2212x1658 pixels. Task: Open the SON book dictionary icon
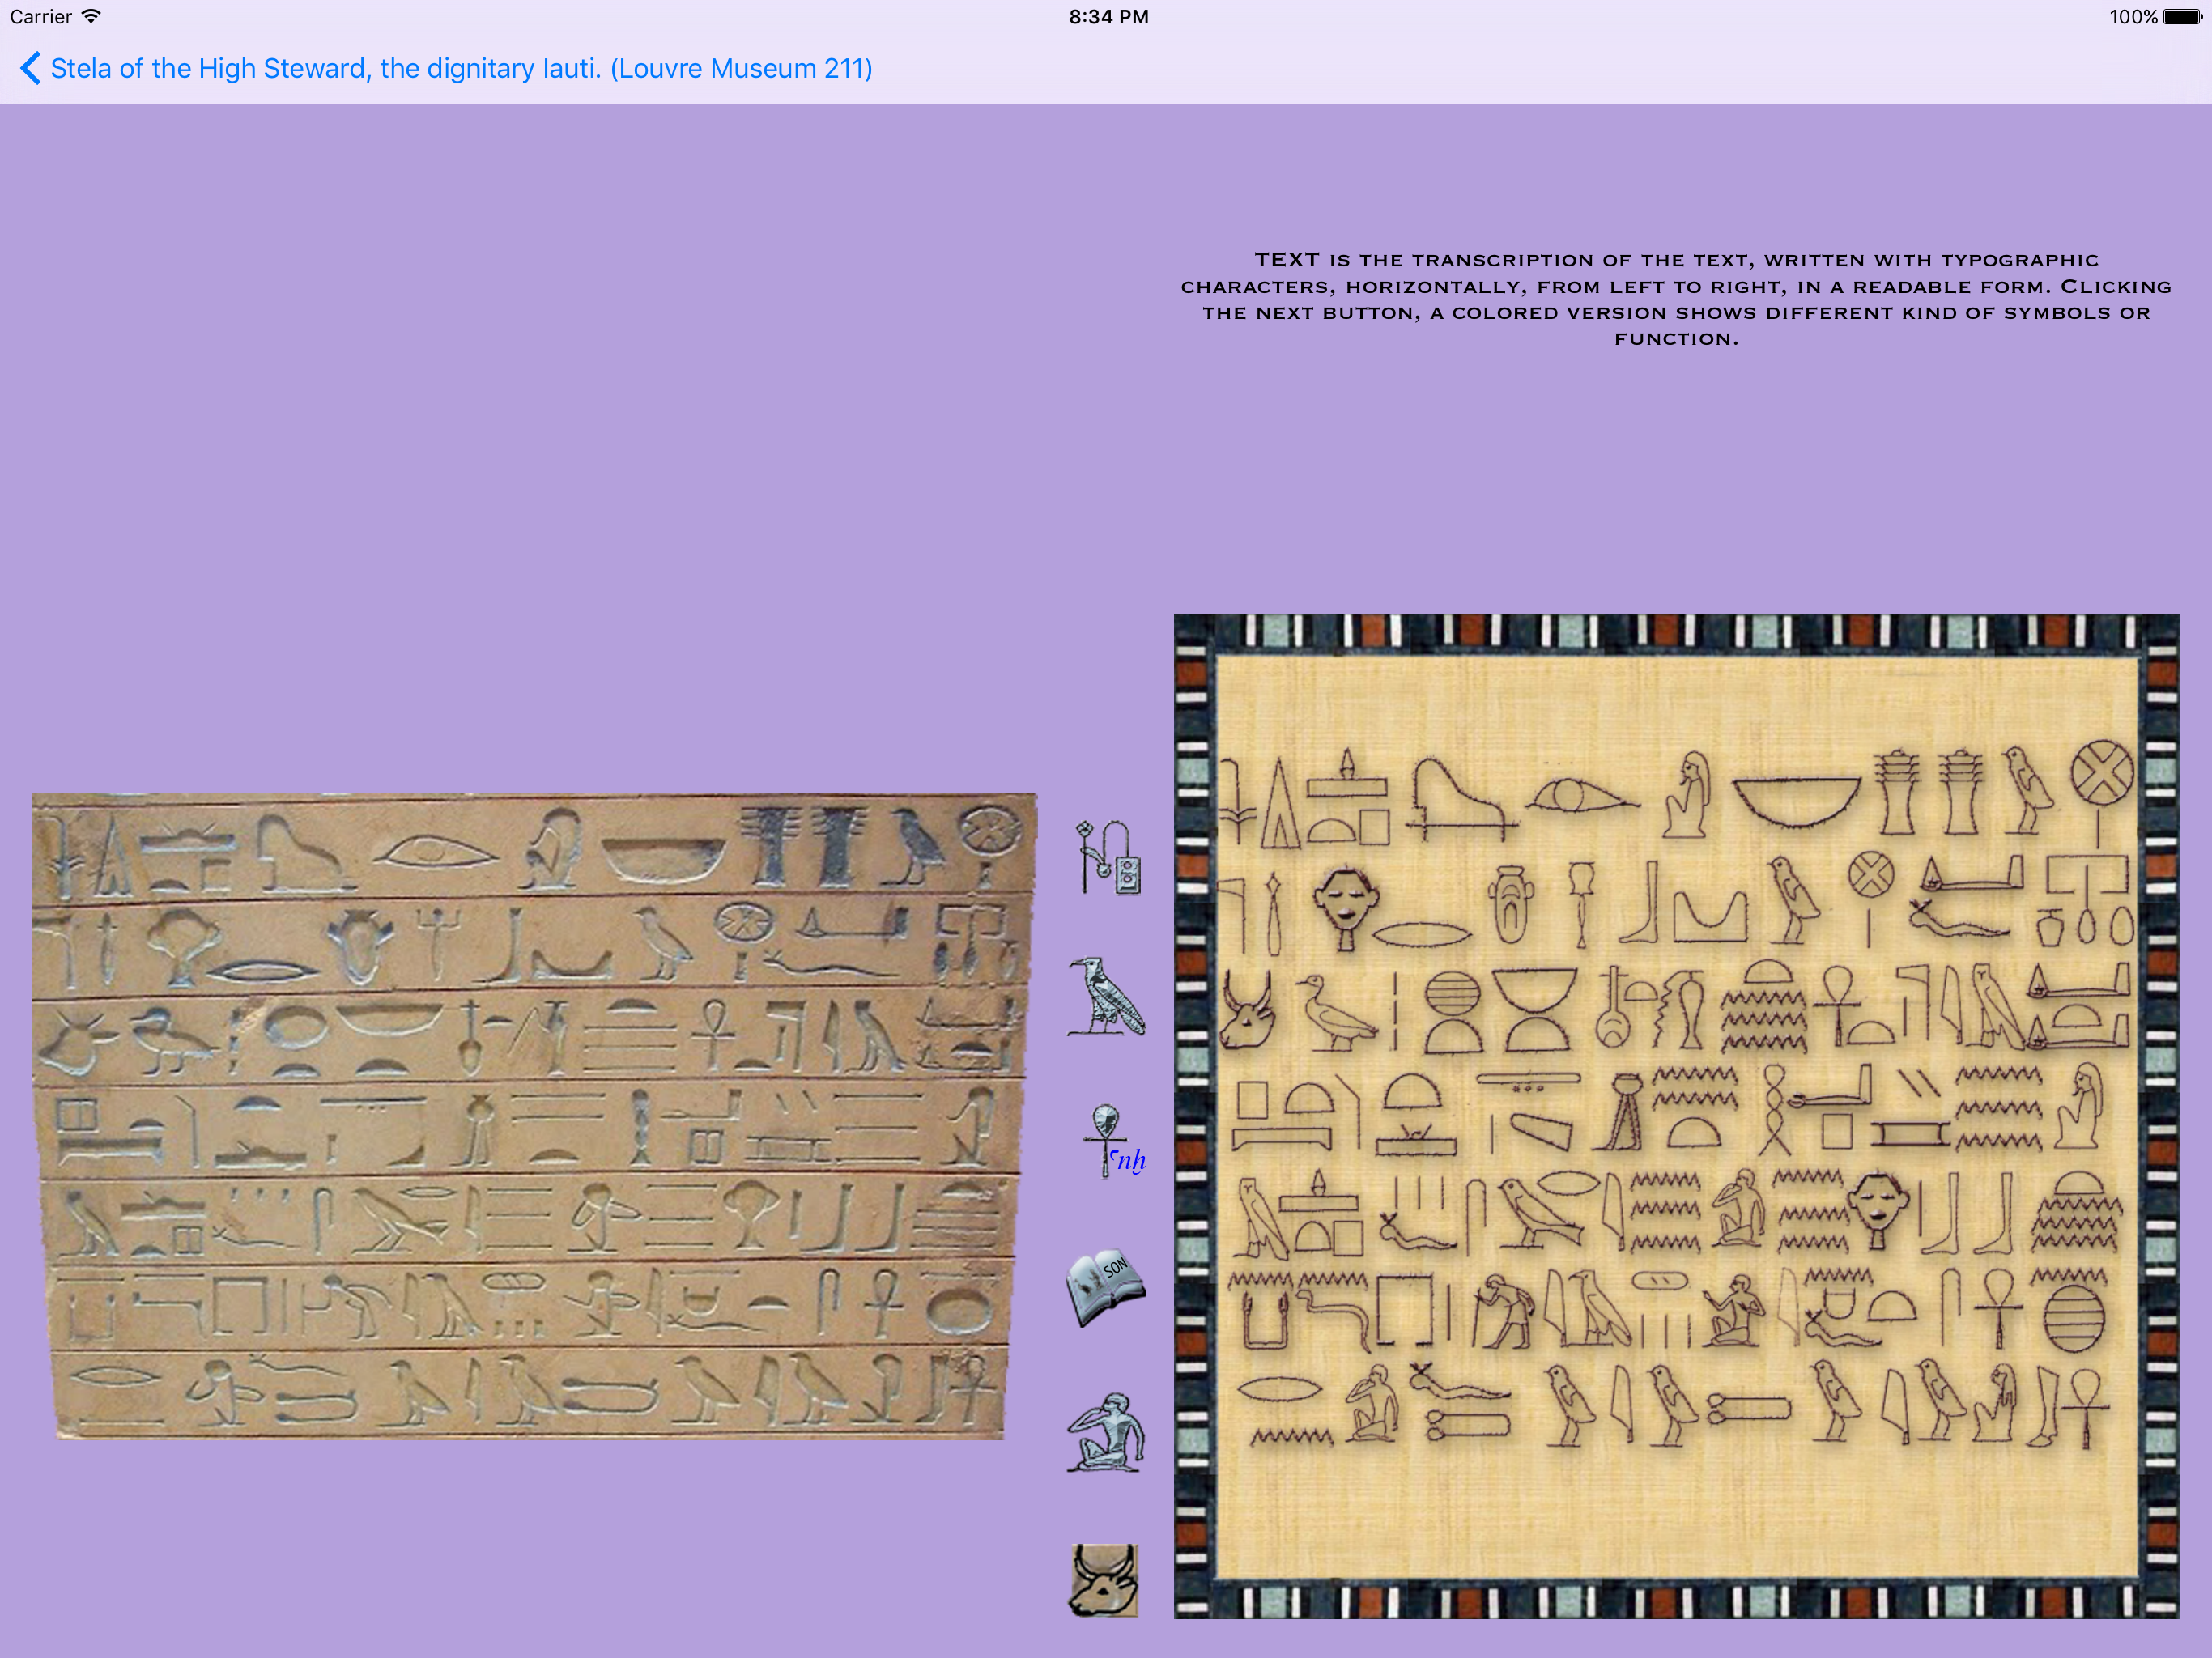(1106, 1288)
